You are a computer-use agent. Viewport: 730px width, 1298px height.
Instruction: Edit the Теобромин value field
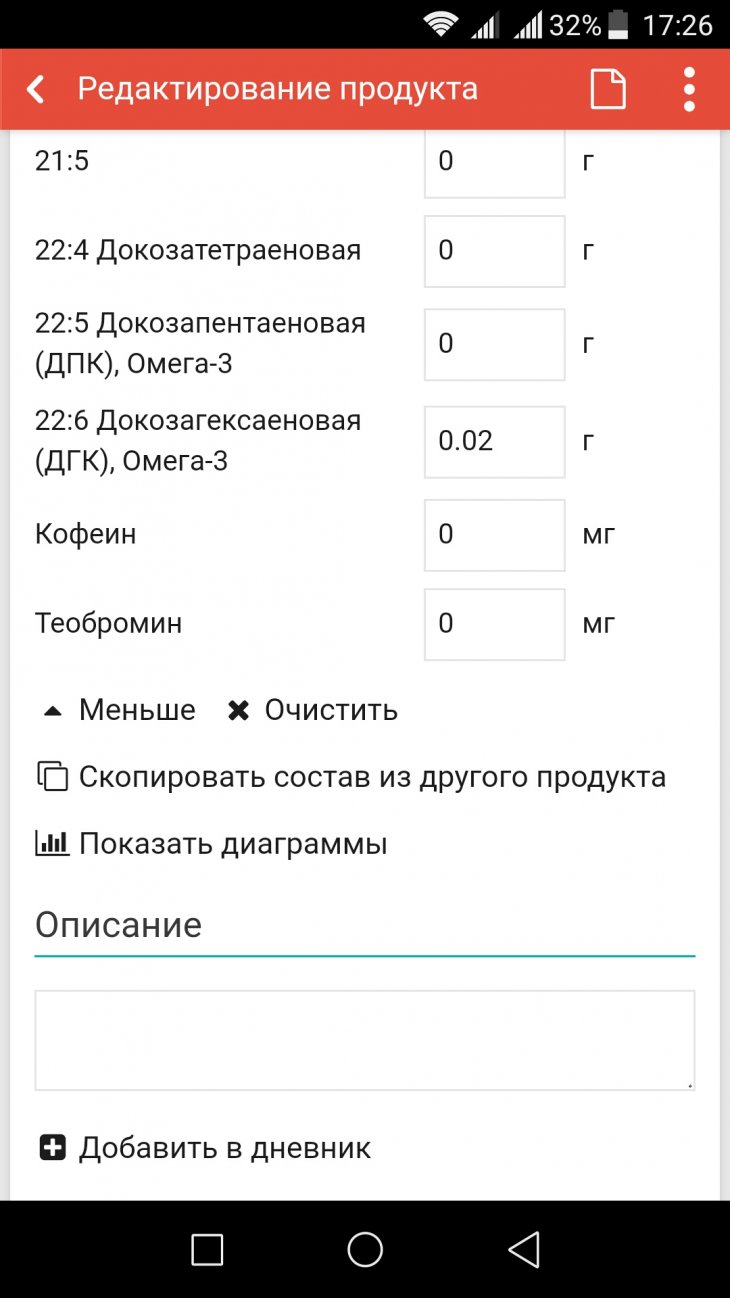[494, 624]
